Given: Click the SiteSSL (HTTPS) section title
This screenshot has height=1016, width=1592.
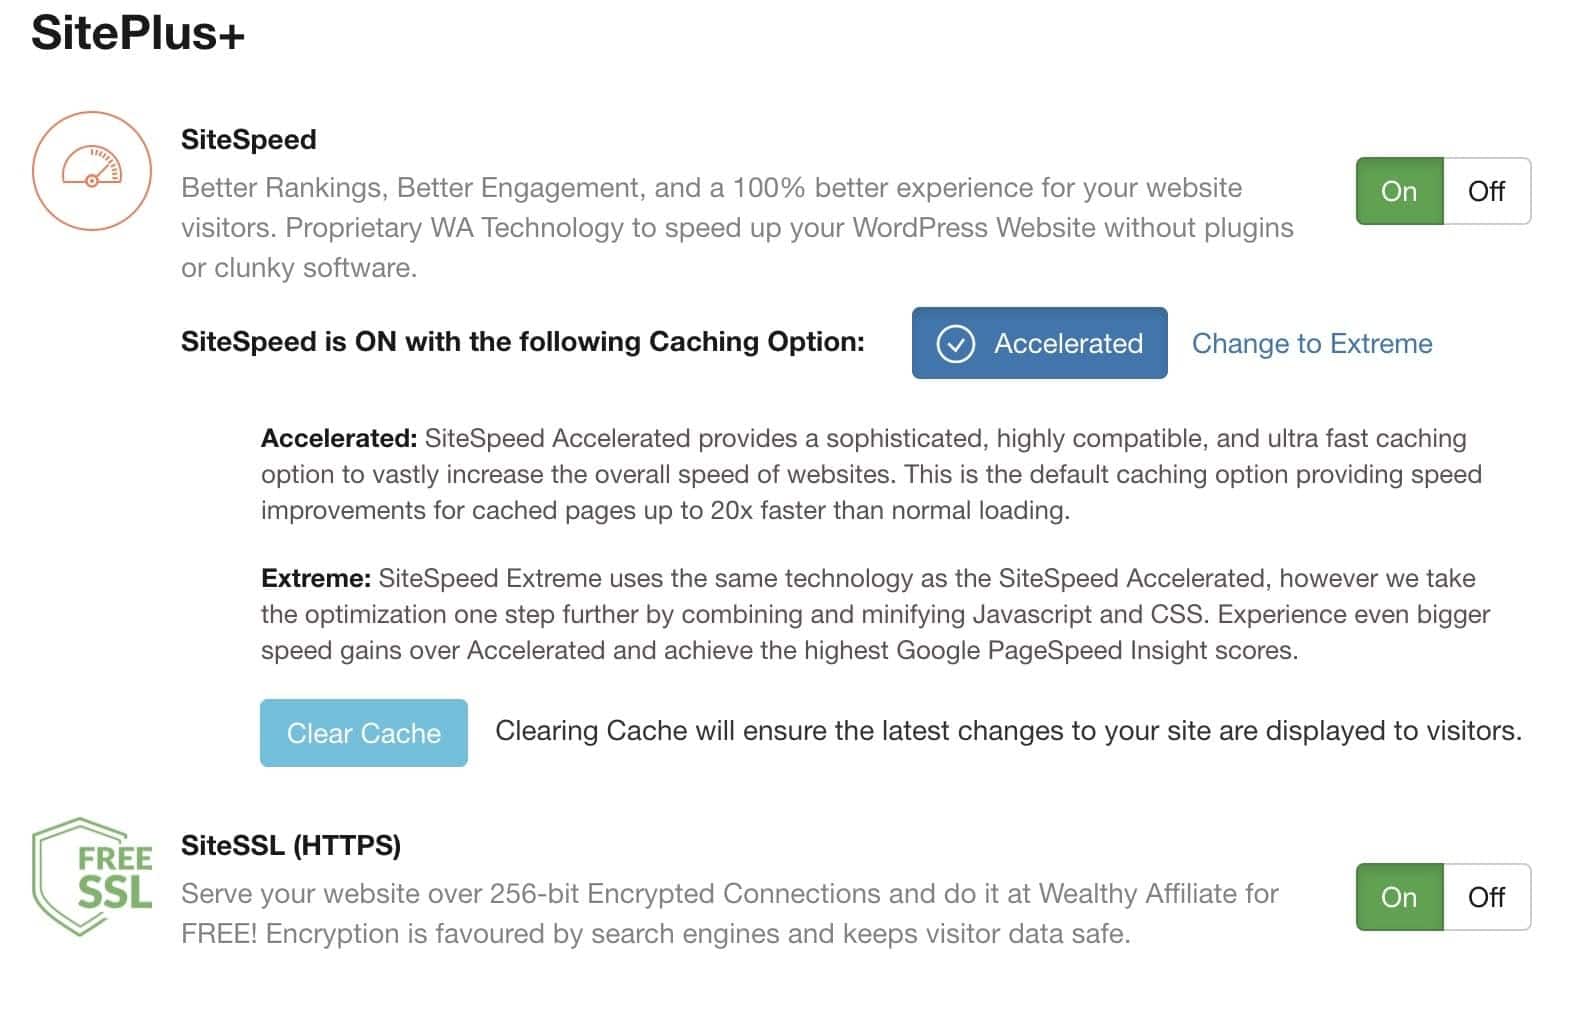Looking at the screenshot, I should 291,845.
